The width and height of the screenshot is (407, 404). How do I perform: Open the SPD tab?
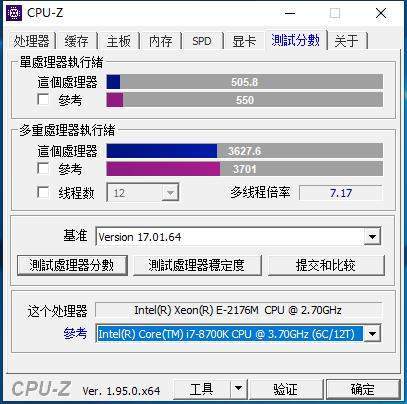pos(202,41)
